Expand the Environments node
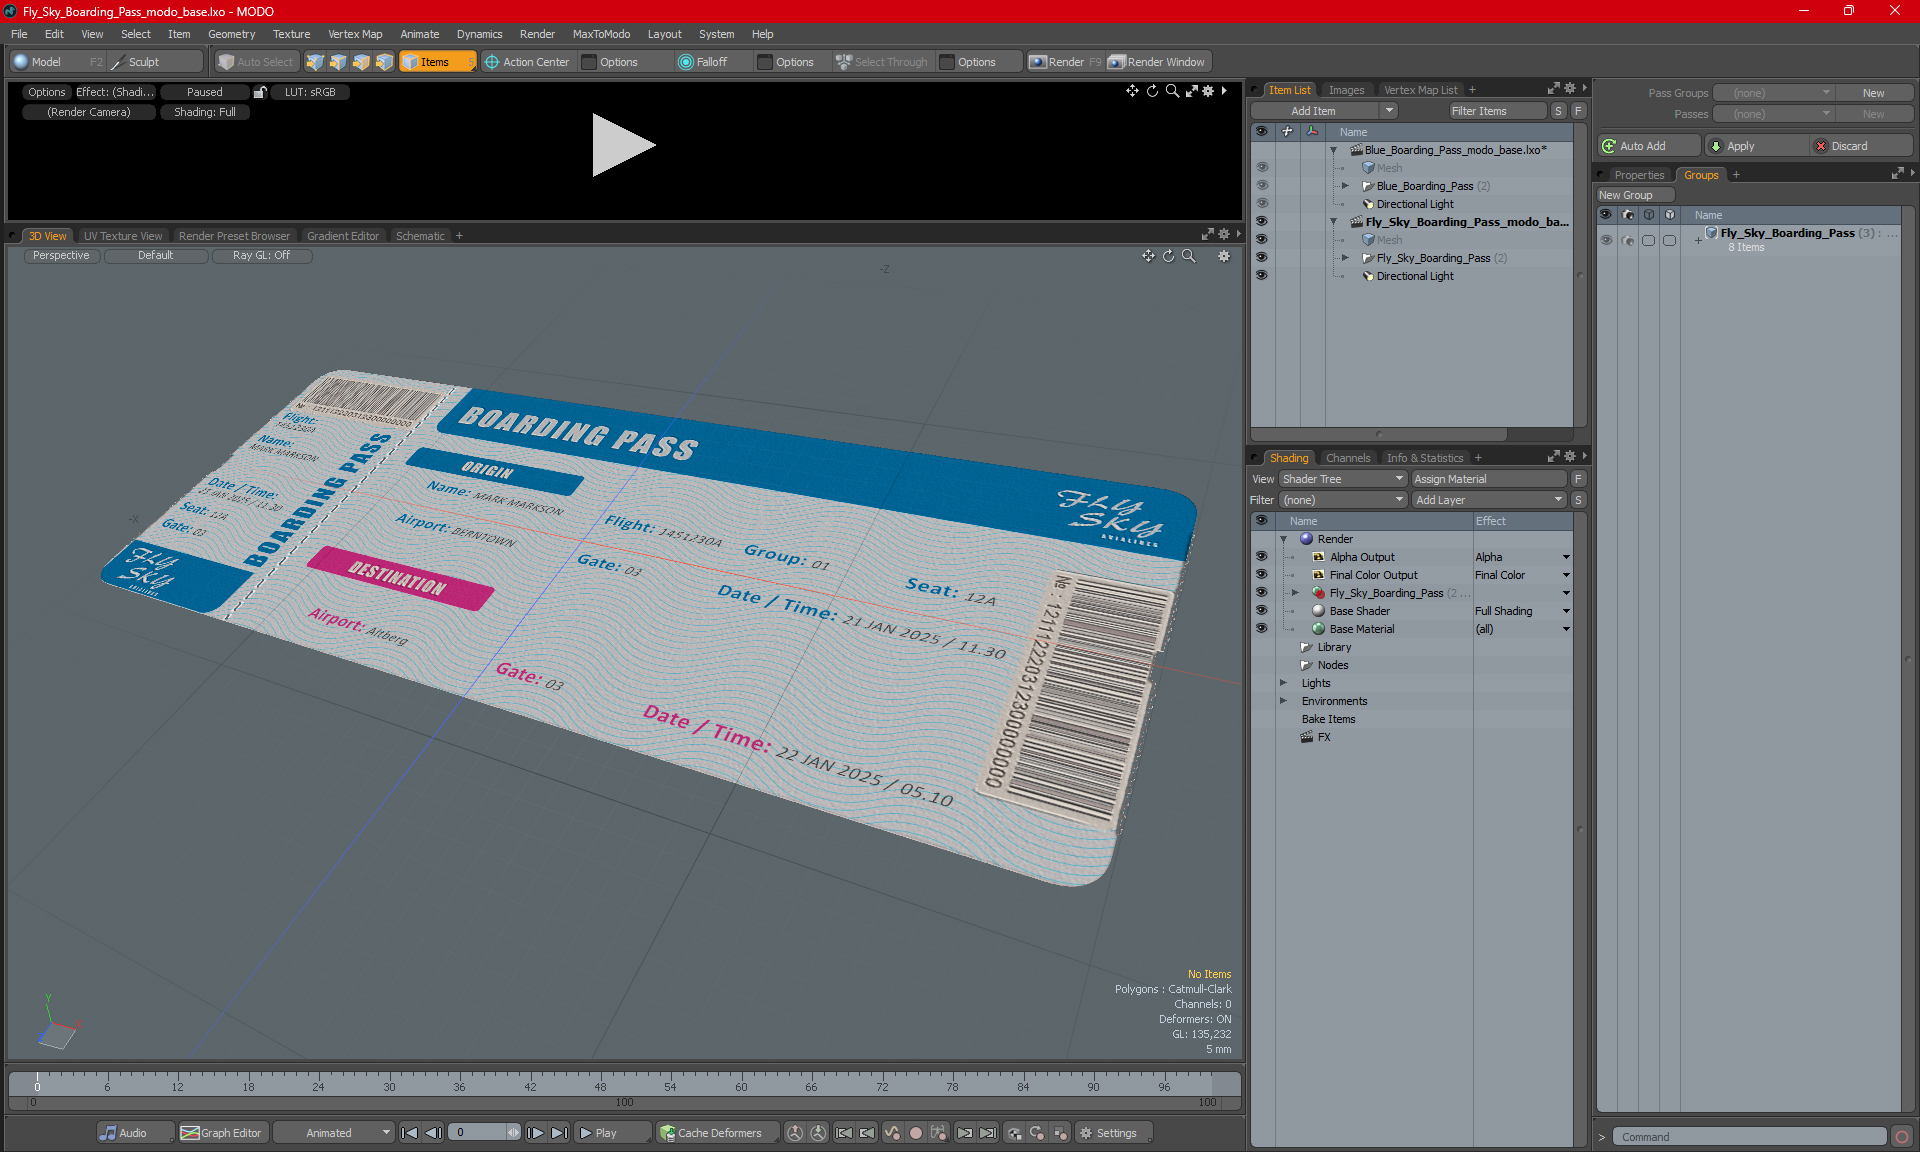Screen dimensions: 1920x1152 [x=1283, y=701]
